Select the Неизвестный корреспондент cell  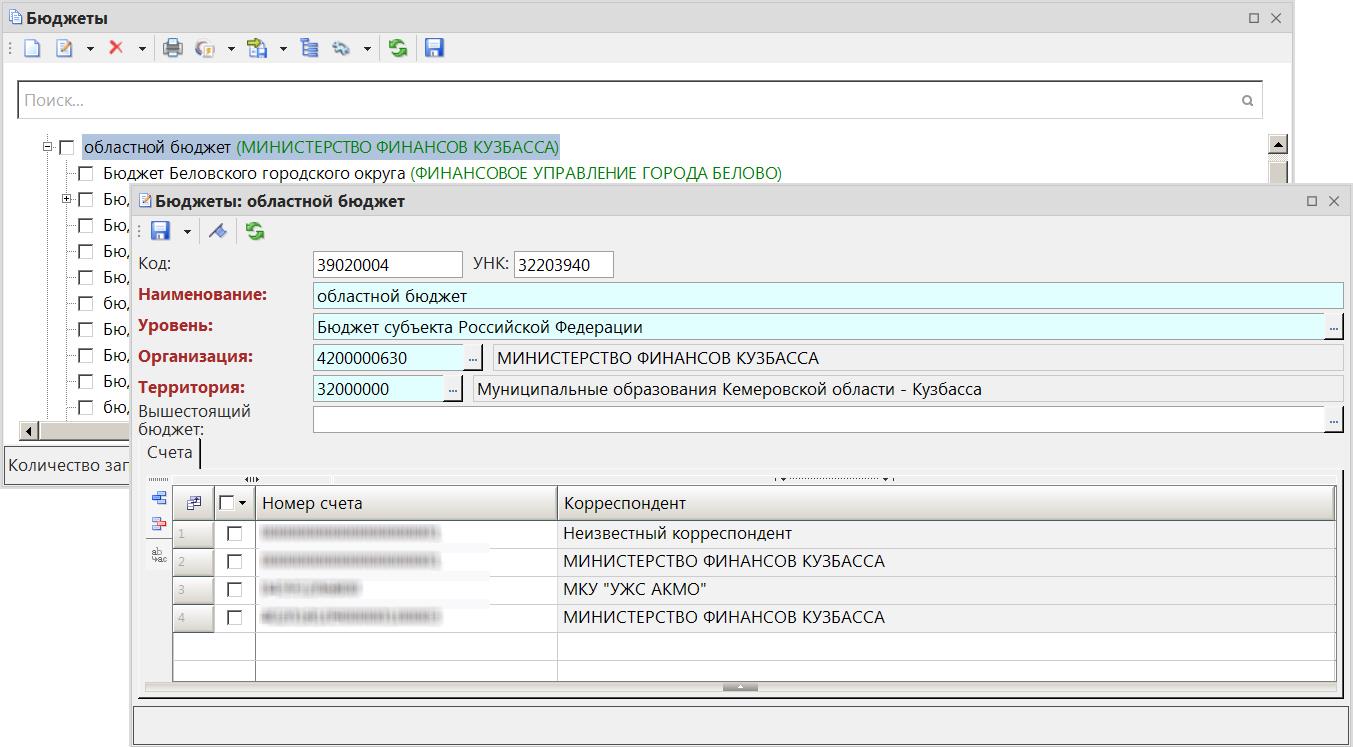pyautogui.click(x=946, y=534)
